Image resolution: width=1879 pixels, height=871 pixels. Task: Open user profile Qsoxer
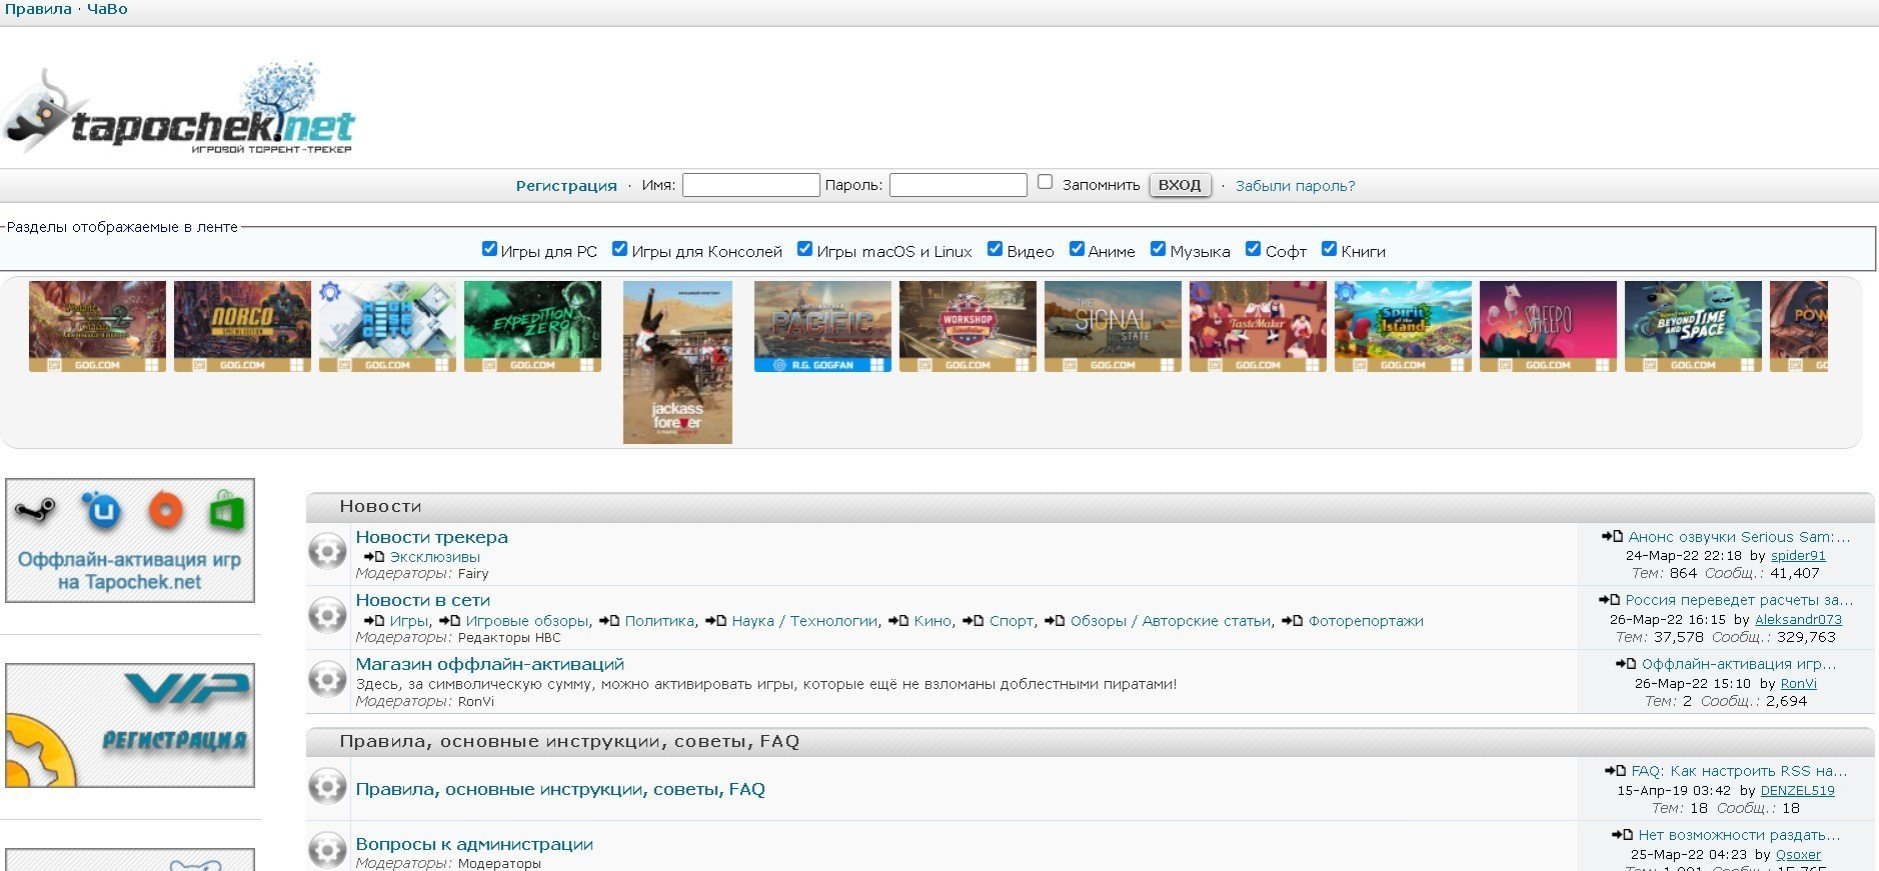tap(1798, 855)
